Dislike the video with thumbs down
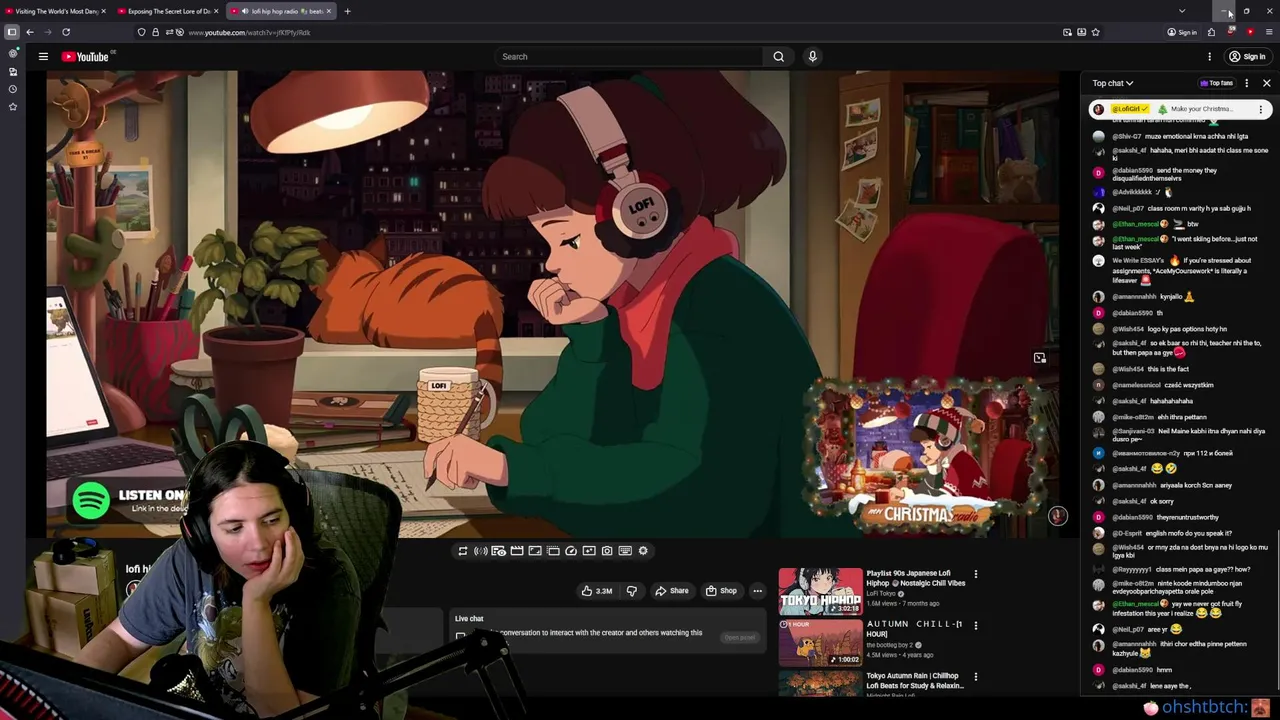The height and width of the screenshot is (720, 1280). pyautogui.click(x=631, y=591)
